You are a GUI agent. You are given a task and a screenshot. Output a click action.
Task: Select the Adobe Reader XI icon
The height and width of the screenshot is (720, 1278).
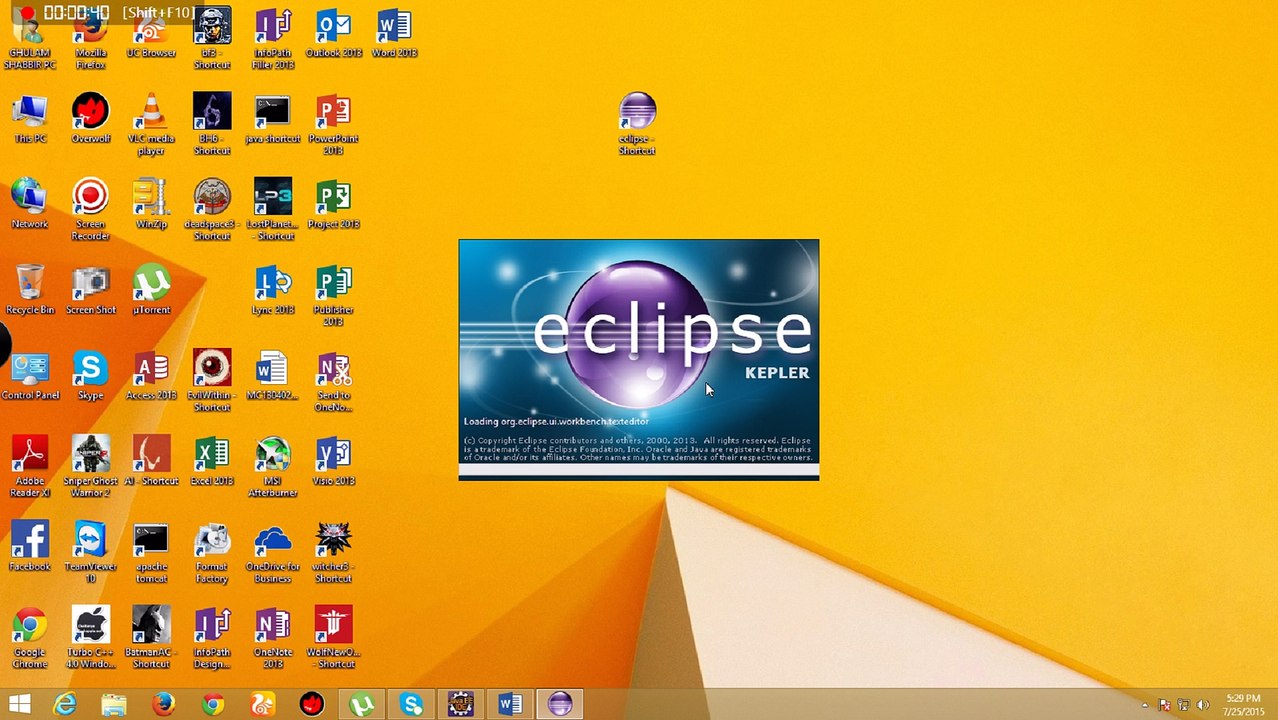30,467
